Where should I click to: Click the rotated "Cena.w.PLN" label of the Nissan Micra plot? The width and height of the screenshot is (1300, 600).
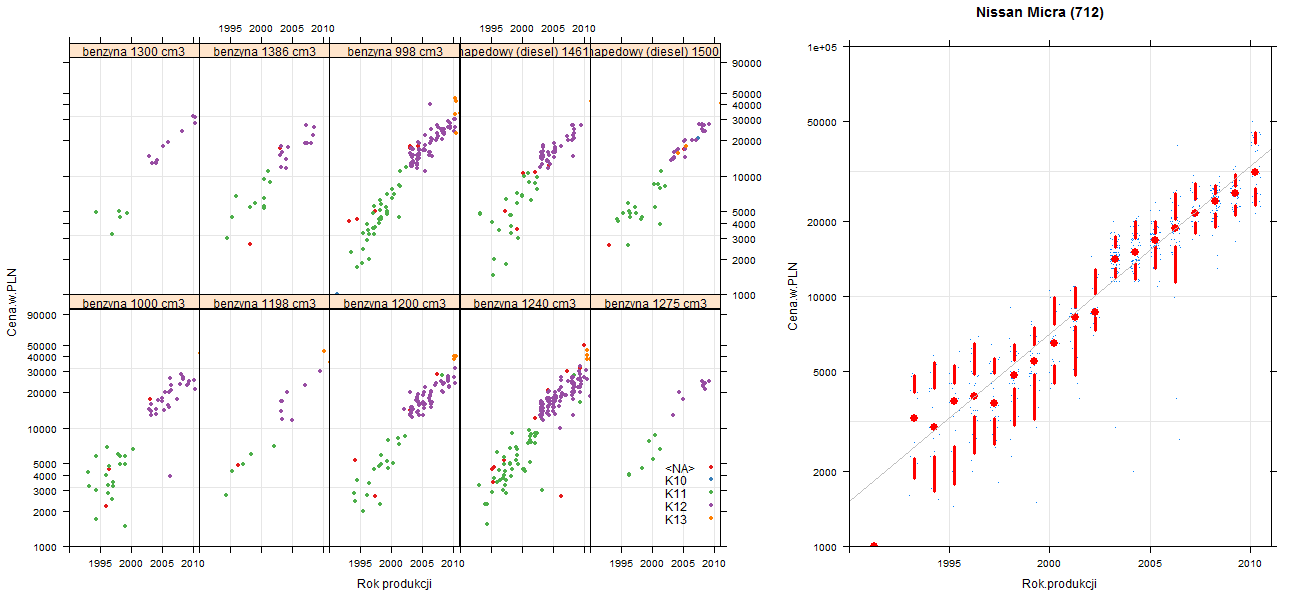click(x=793, y=296)
